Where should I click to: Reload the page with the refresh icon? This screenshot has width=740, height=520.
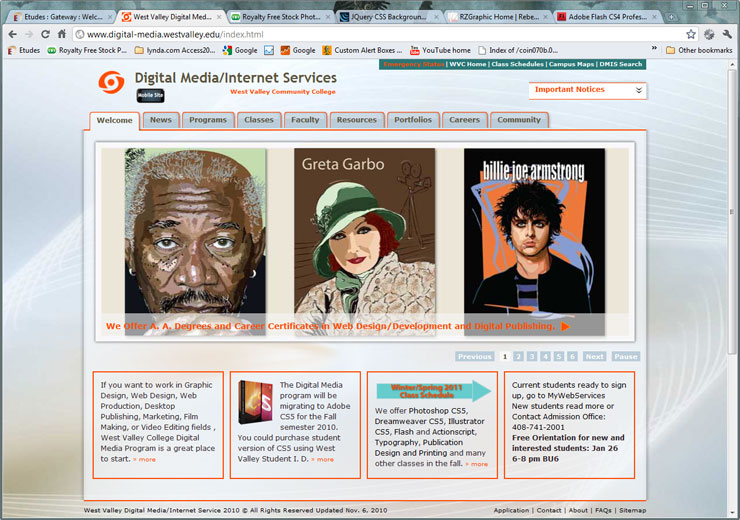coord(45,34)
